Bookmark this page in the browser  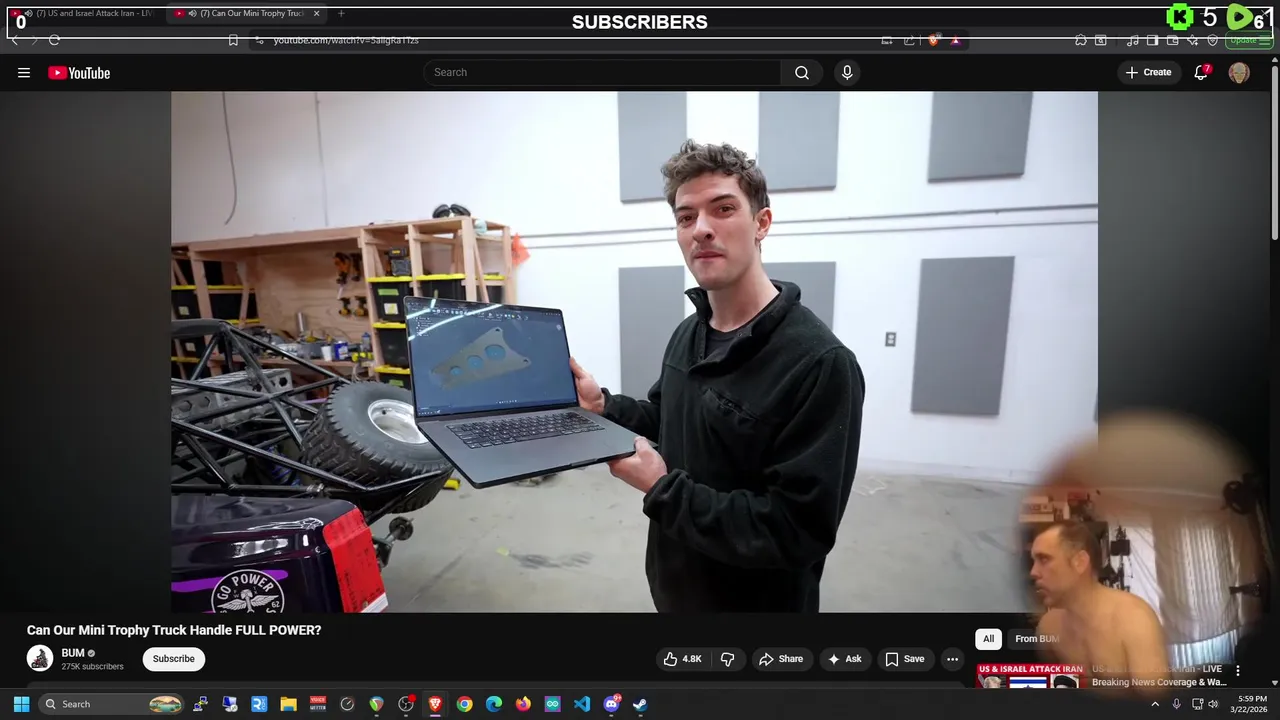tap(233, 40)
